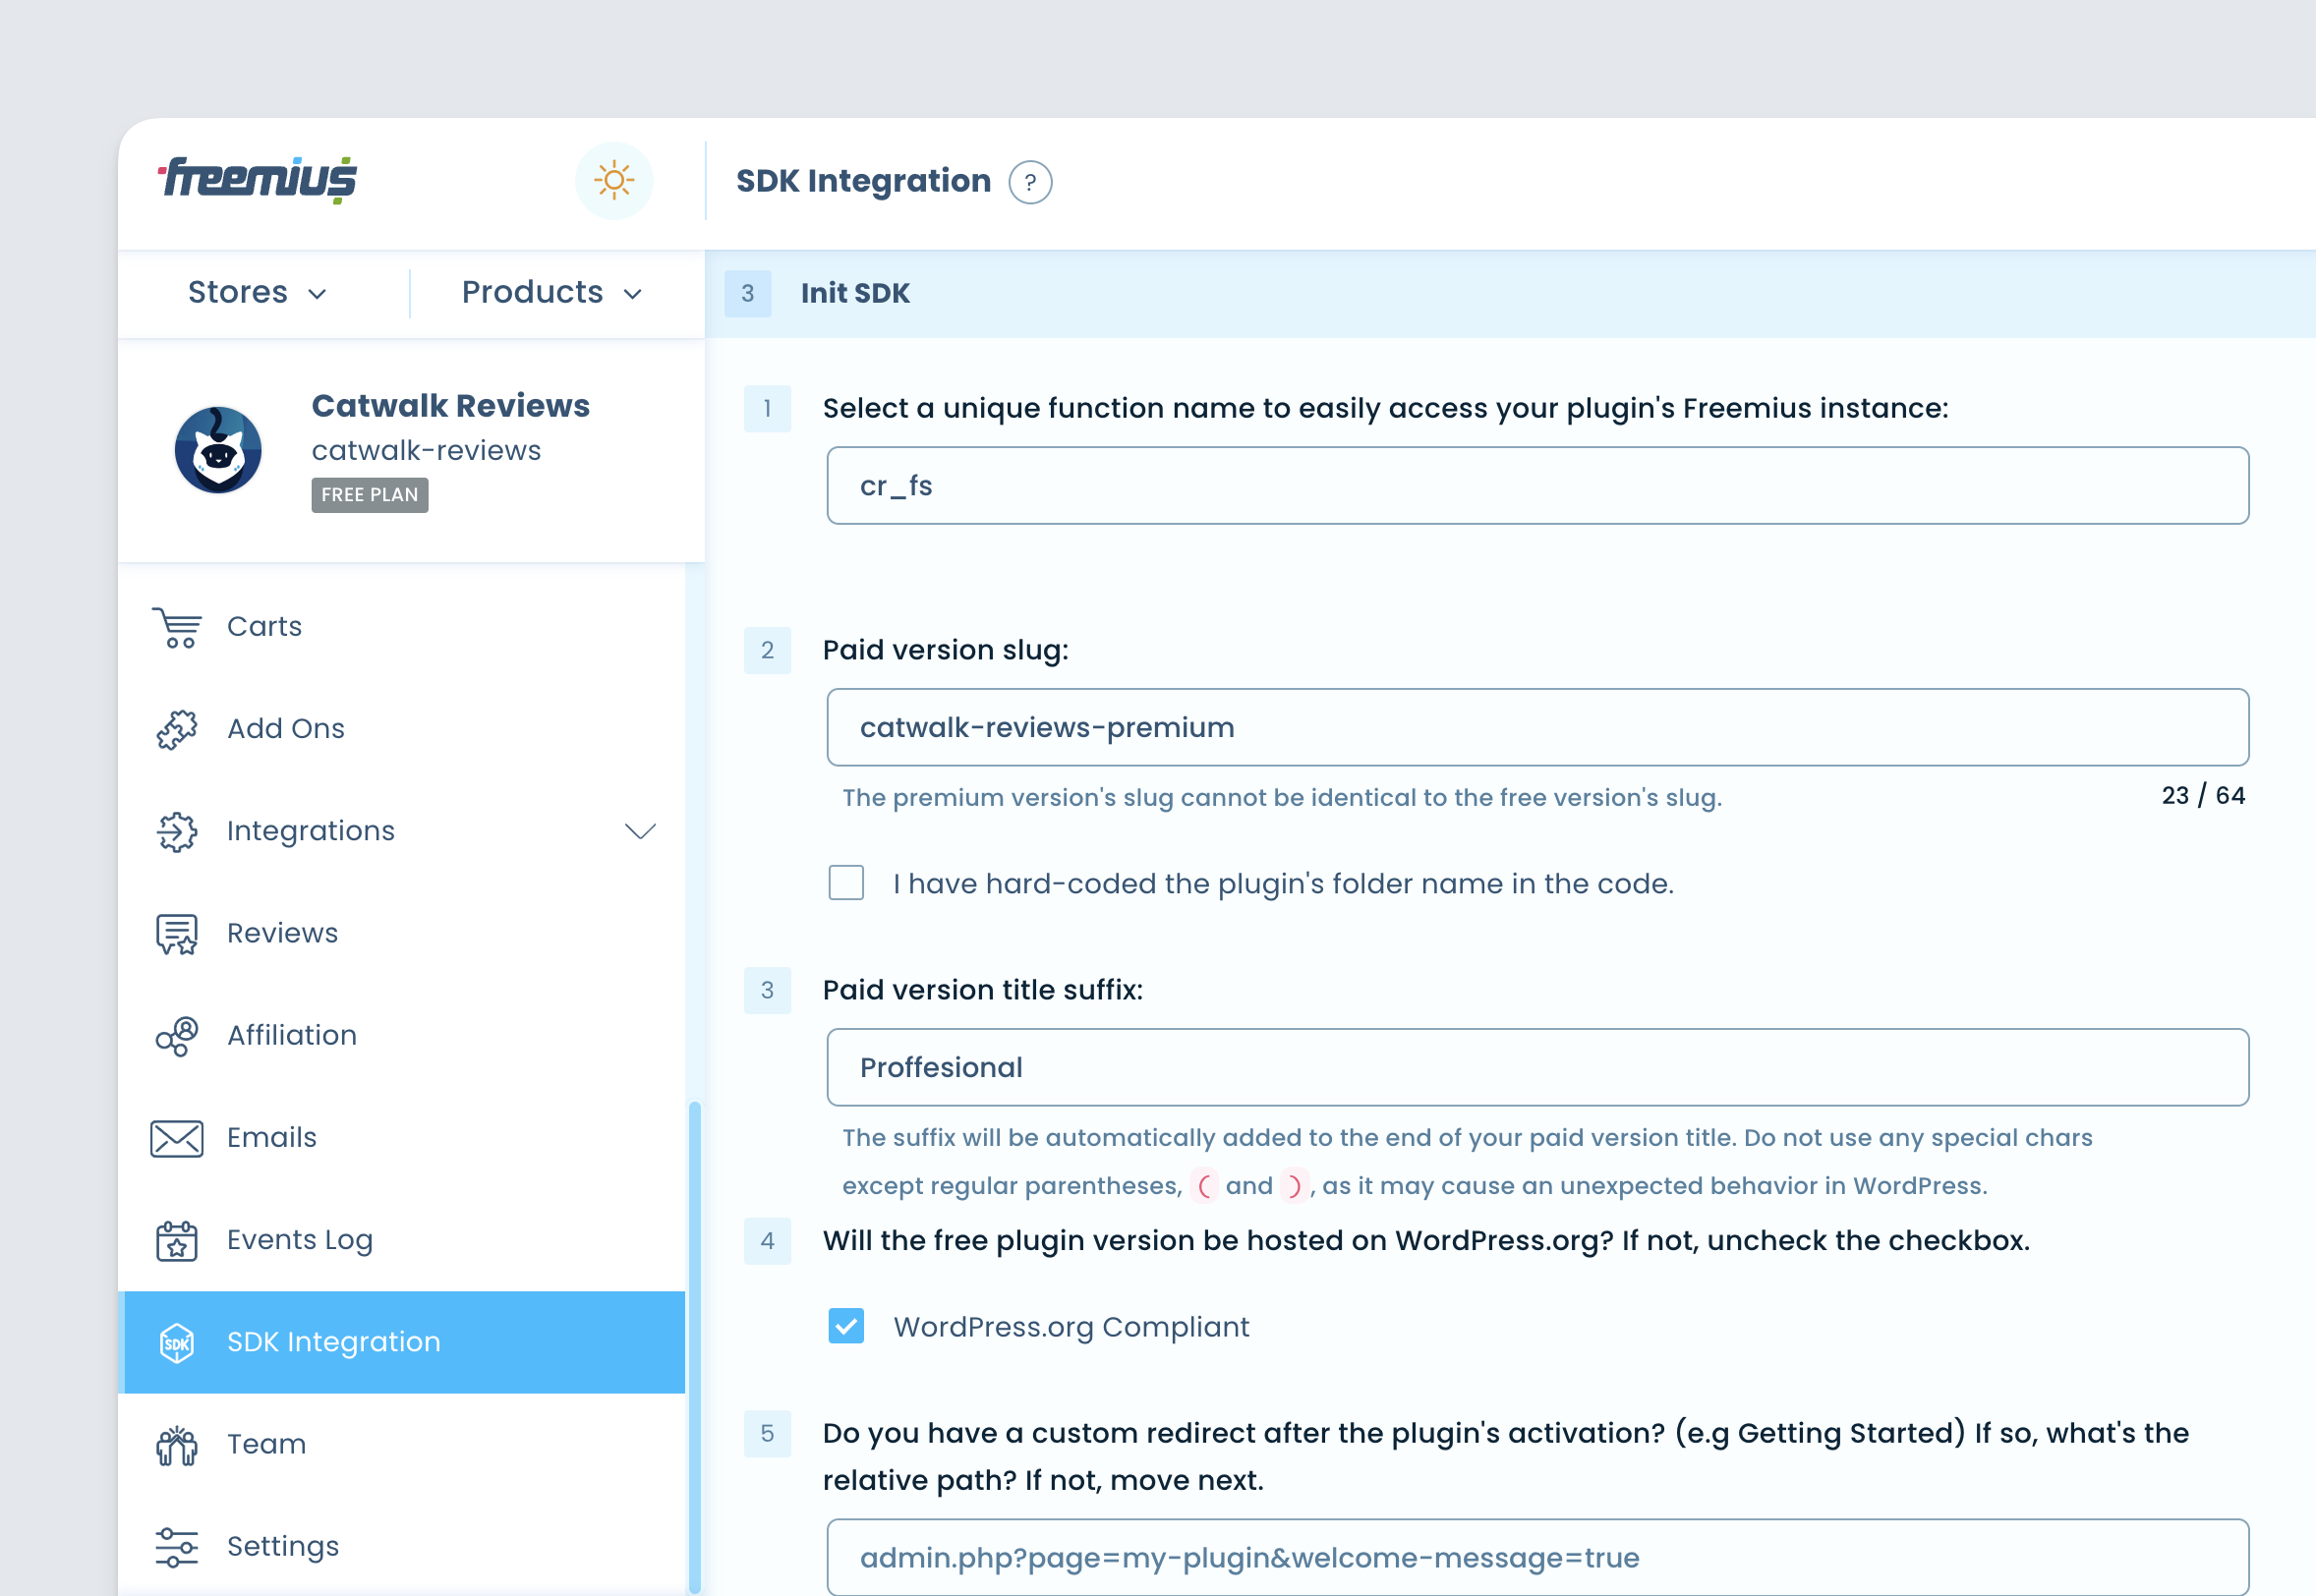
Task: Click the Settings sliders icon
Action: [x=177, y=1548]
